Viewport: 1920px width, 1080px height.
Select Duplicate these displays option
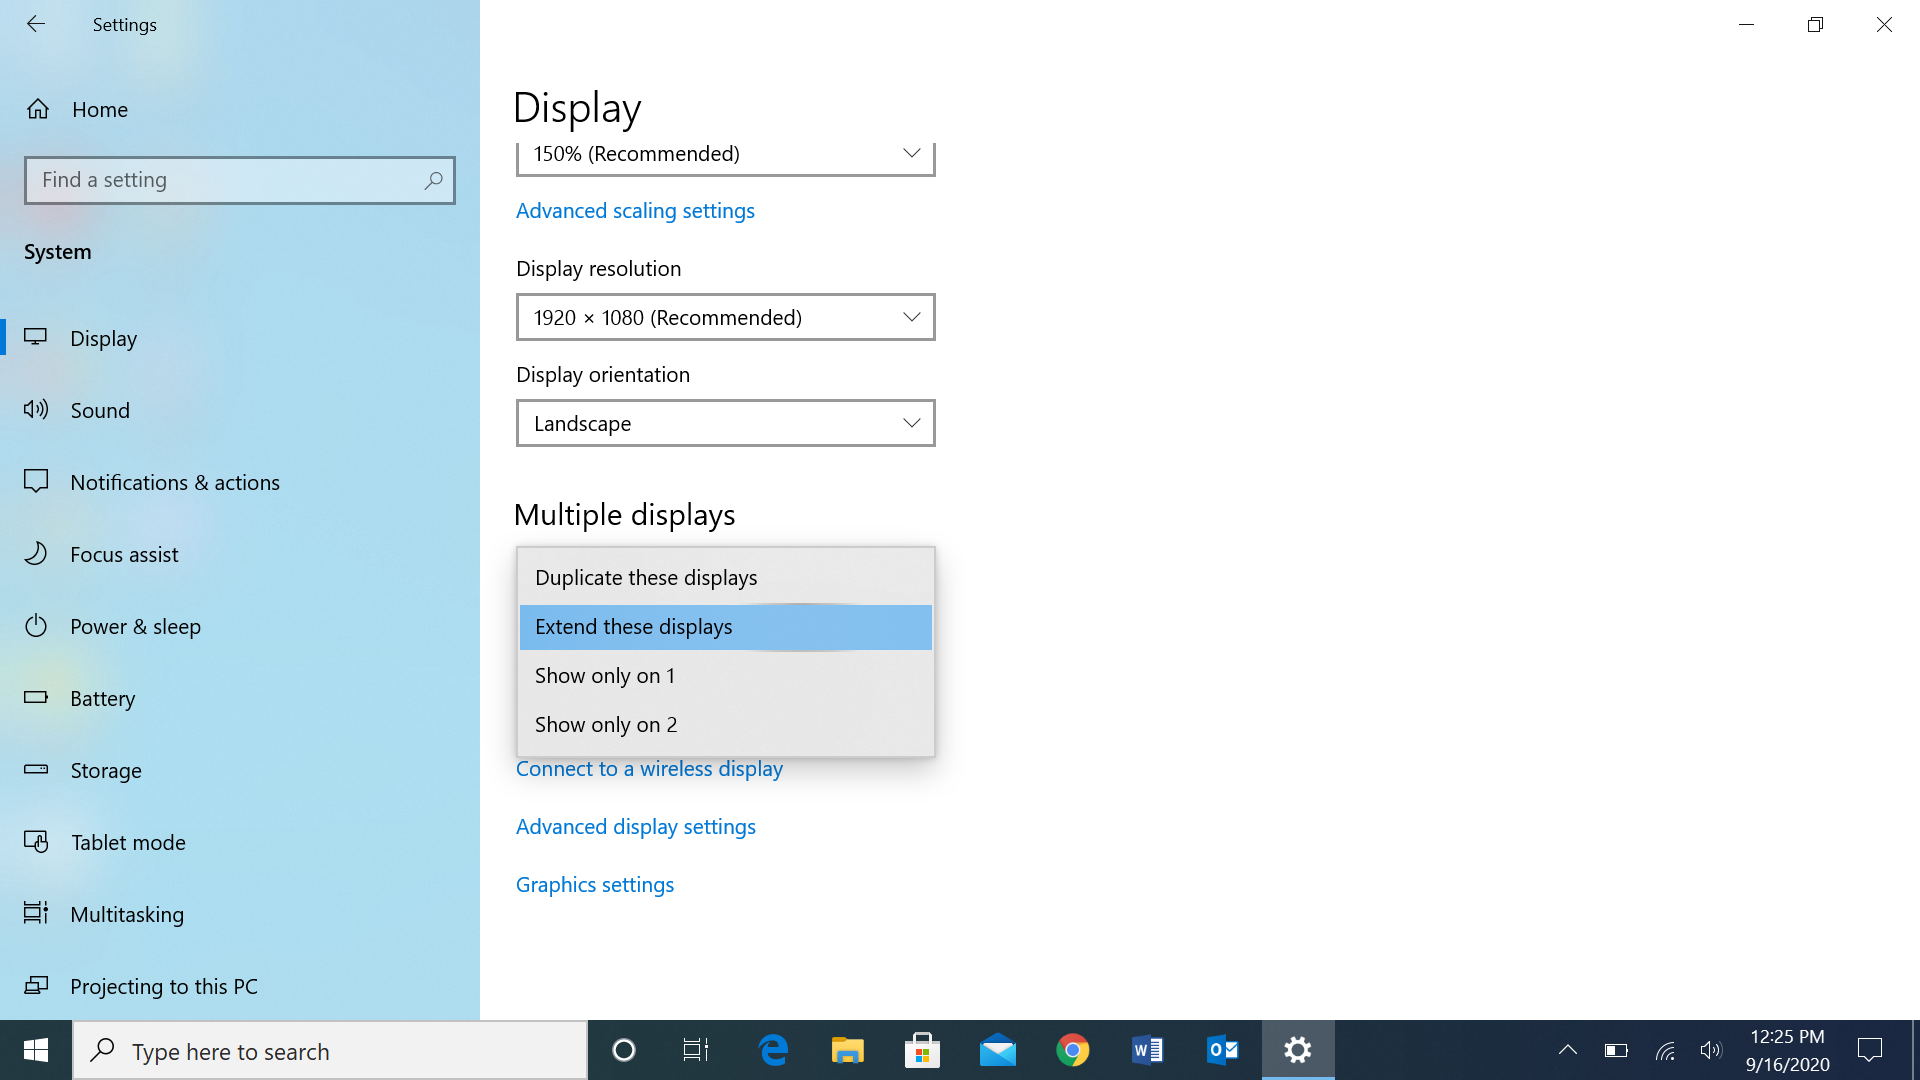[646, 578]
